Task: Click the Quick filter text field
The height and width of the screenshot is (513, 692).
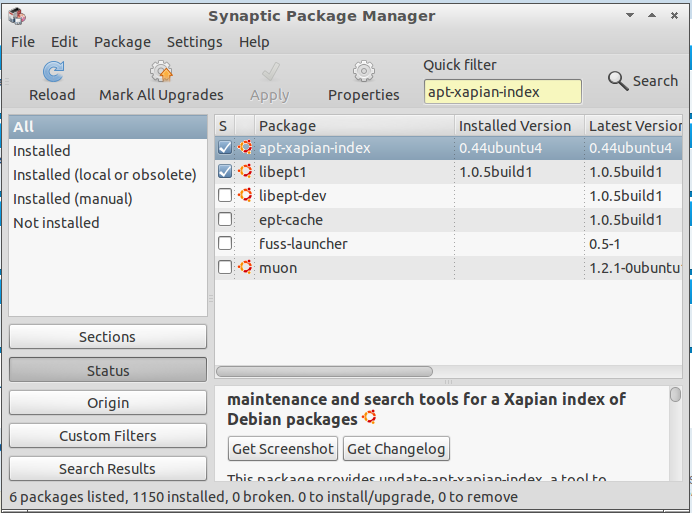Action: click(x=503, y=92)
